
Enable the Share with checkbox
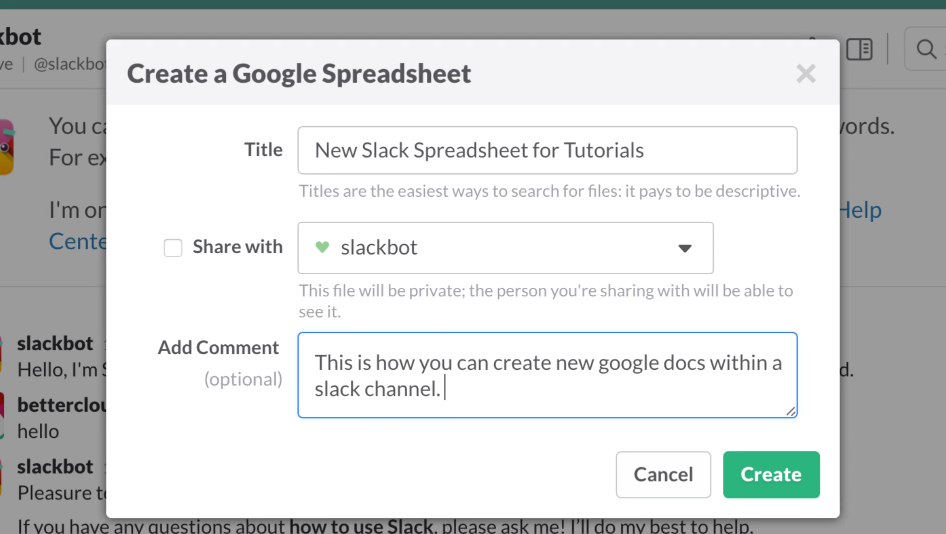pyautogui.click(x=173, y=247)
